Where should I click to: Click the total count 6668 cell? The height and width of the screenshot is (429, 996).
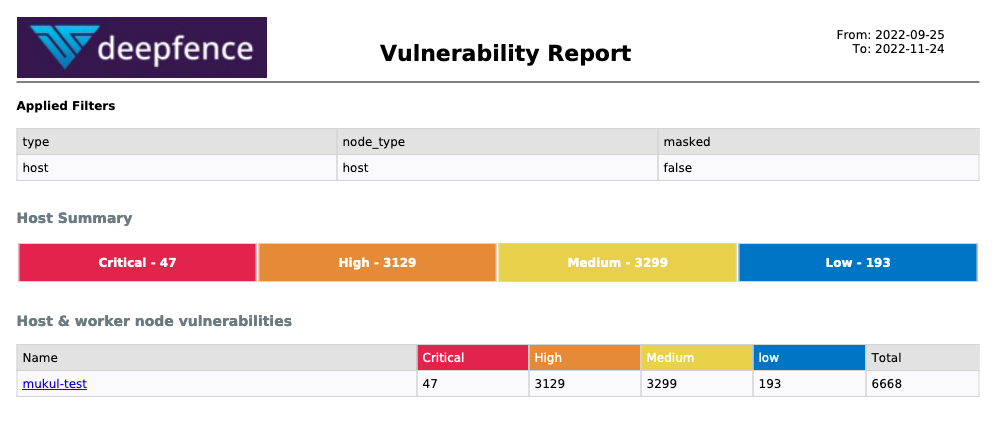click(922, 384)
